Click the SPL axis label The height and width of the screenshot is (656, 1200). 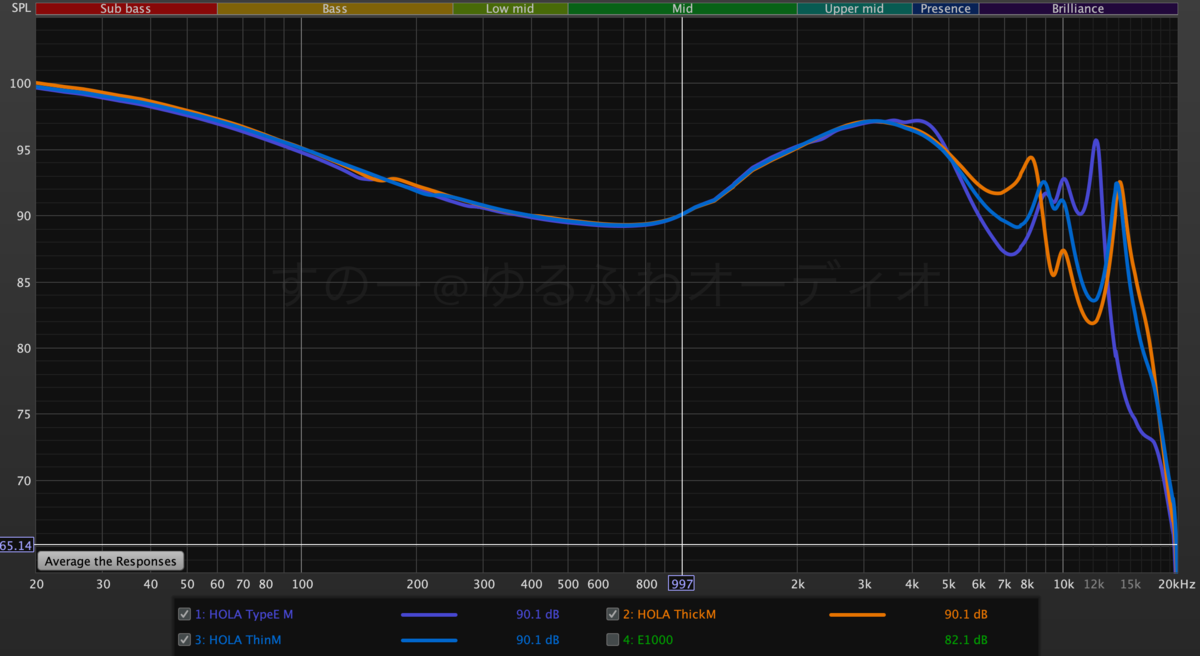[x=21, y=8]
